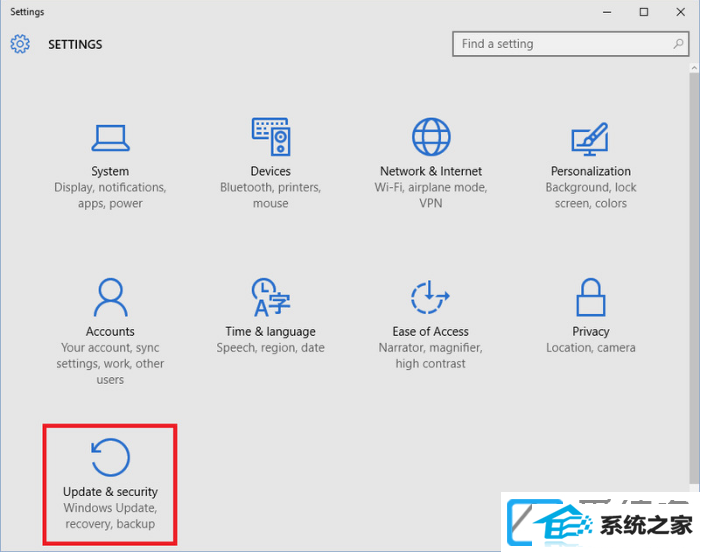Screen dimensions: 701x552
Task: Click the magnifier search icon
Action: (x=678, y=44)
